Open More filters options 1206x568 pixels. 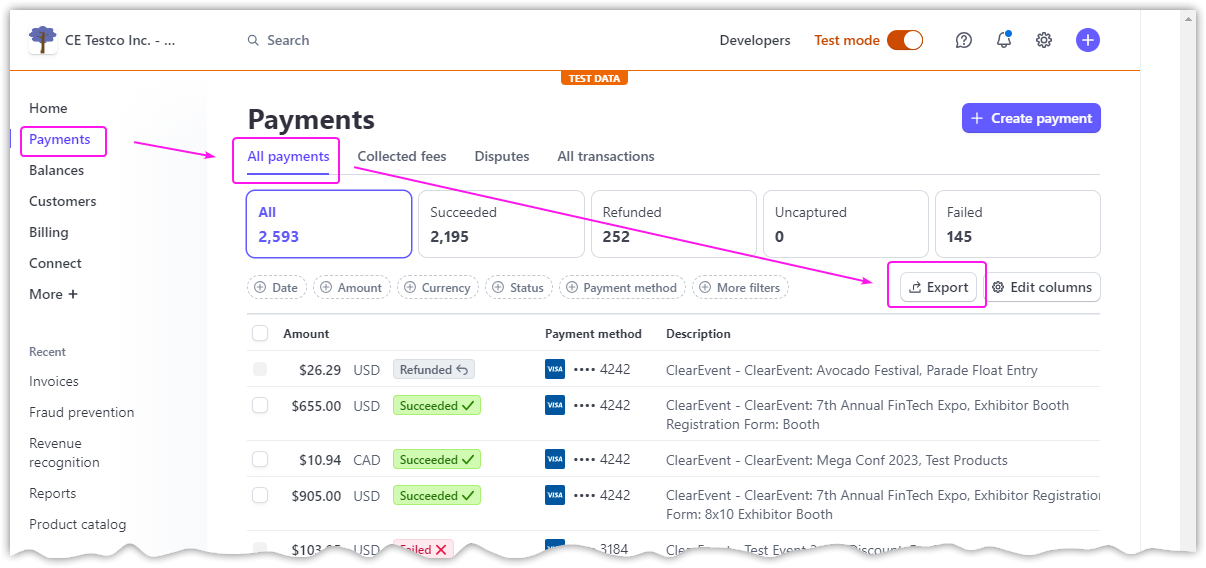tap(741, 287)
